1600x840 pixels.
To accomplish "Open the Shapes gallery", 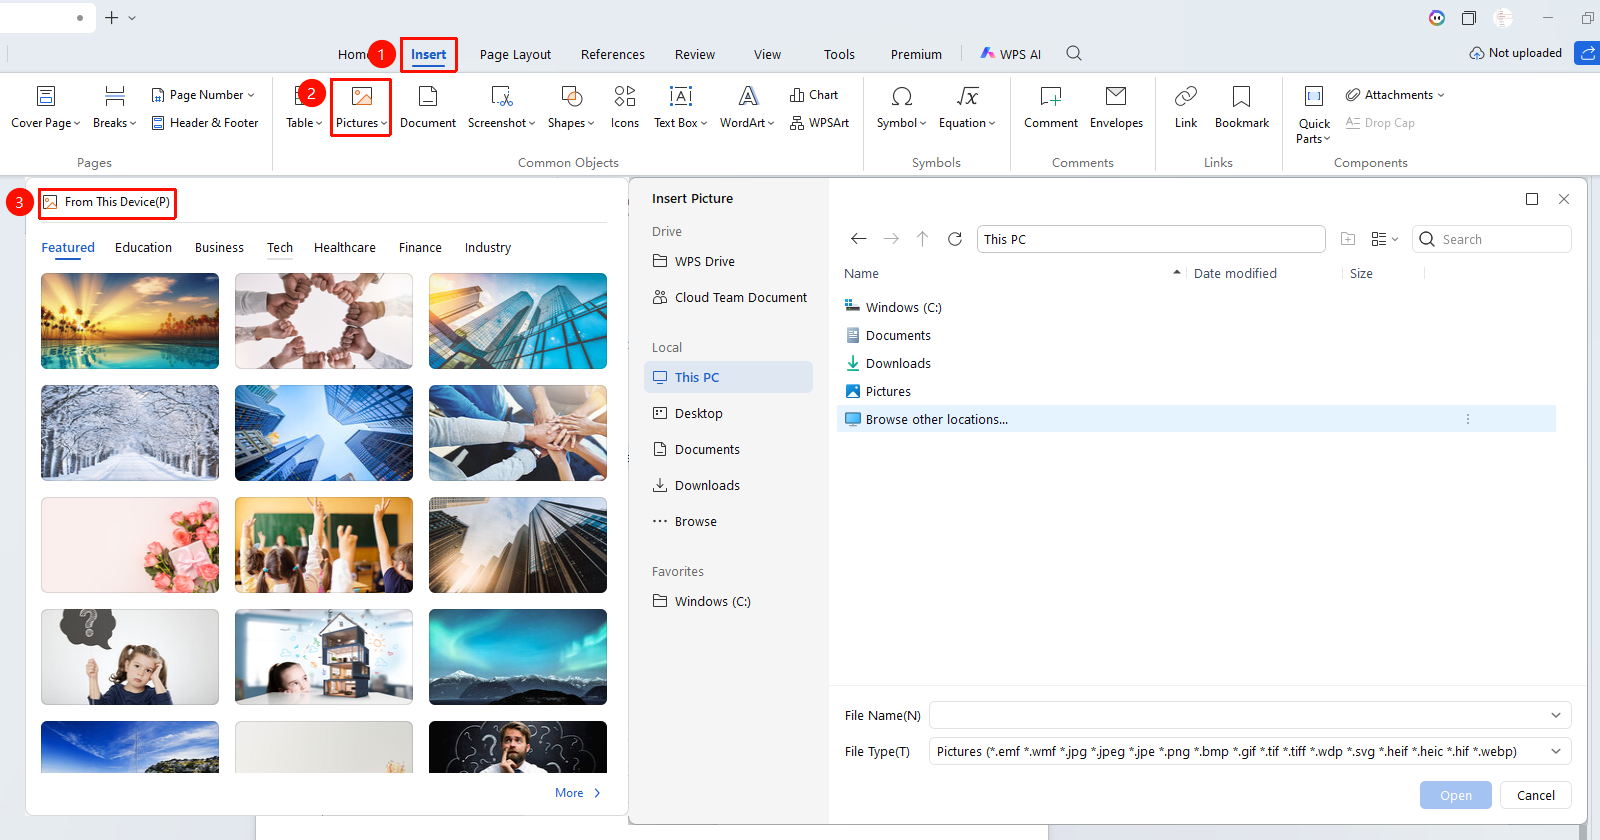I will tap(571, 108).
